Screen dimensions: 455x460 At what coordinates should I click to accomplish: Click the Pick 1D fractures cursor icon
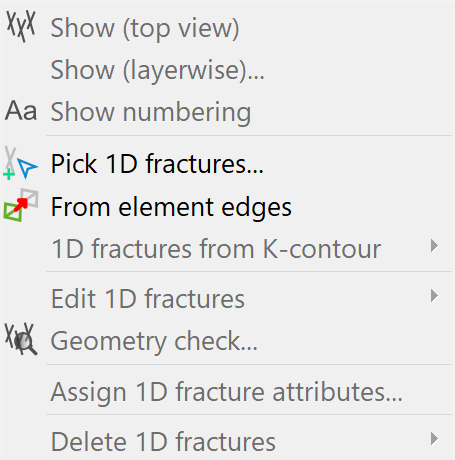(21, 164)
